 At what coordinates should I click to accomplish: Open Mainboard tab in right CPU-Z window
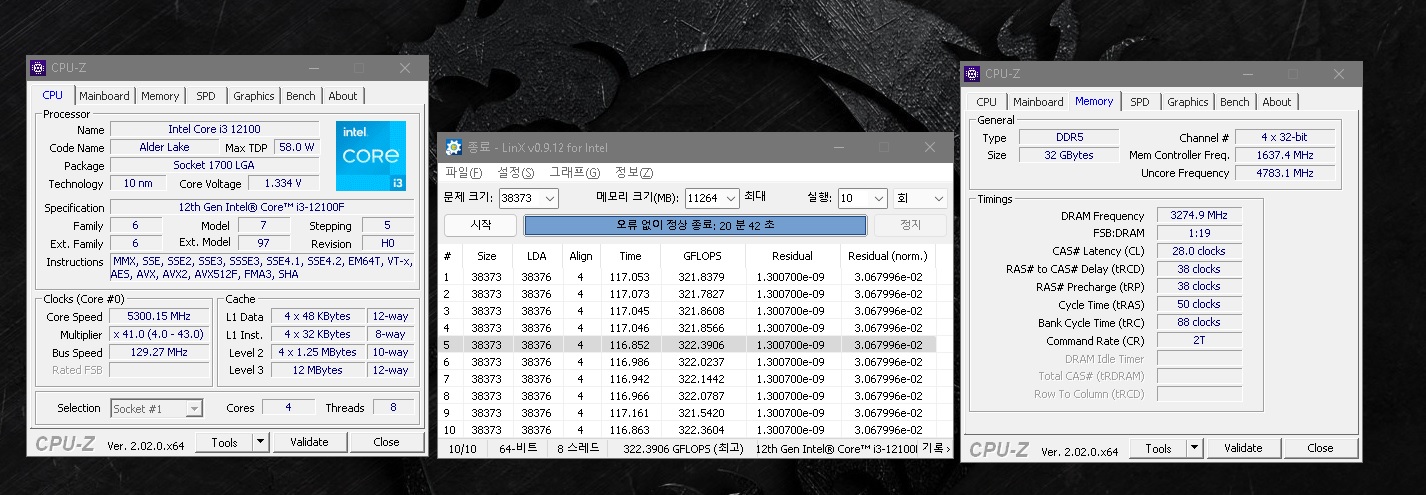[1038, 102]
